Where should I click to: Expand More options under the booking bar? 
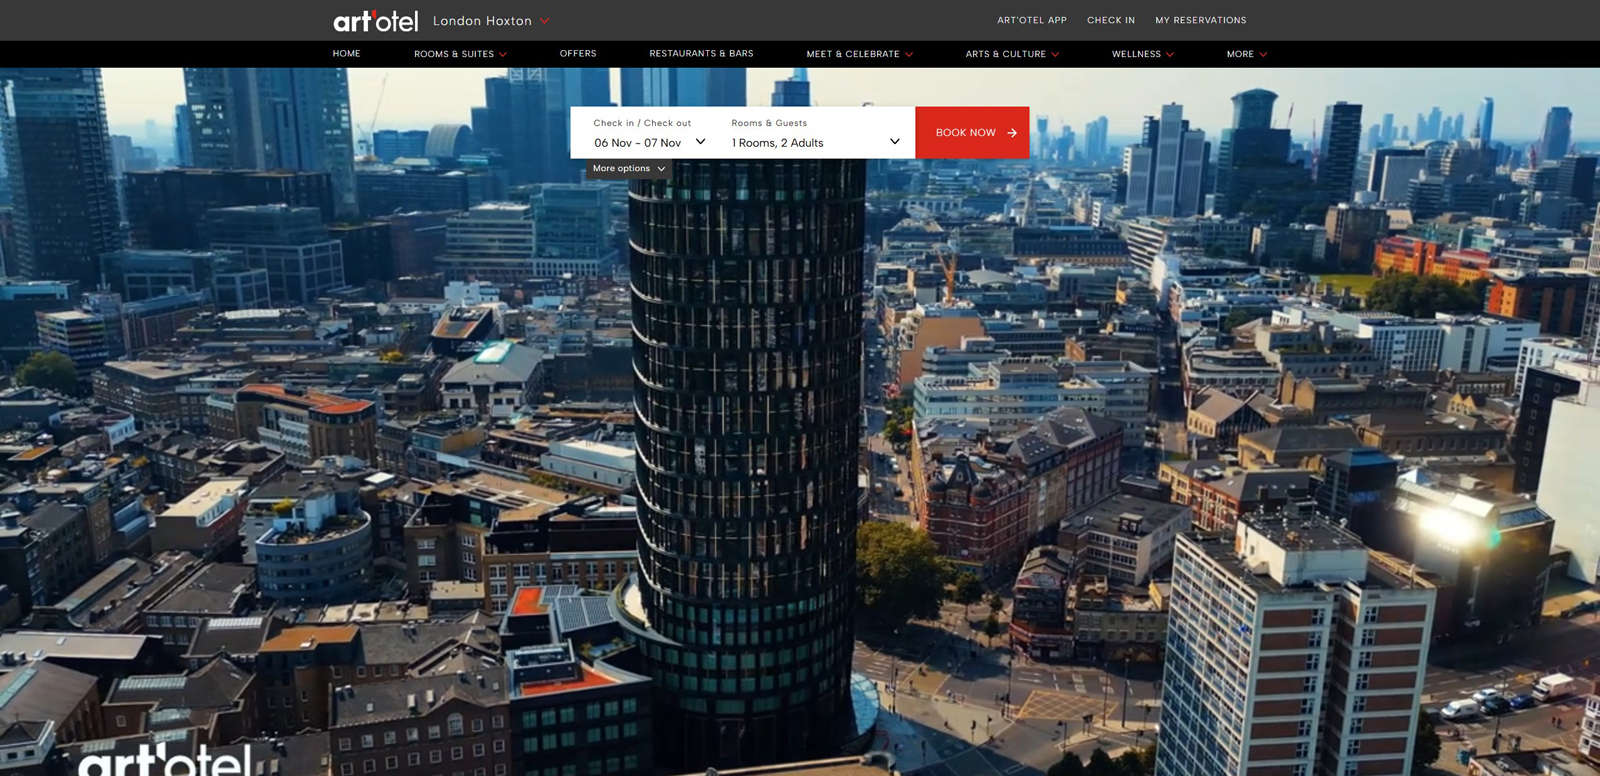pyautogui.click(x=629, y=169)
